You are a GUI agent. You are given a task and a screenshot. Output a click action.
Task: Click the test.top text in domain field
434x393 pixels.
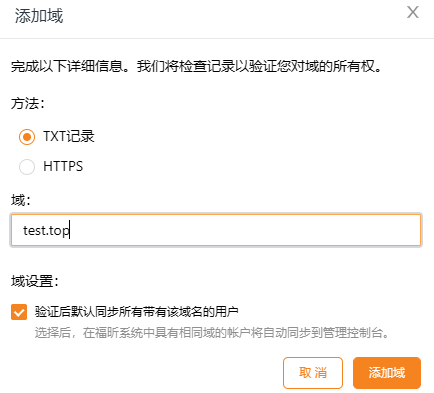[46, 230]
